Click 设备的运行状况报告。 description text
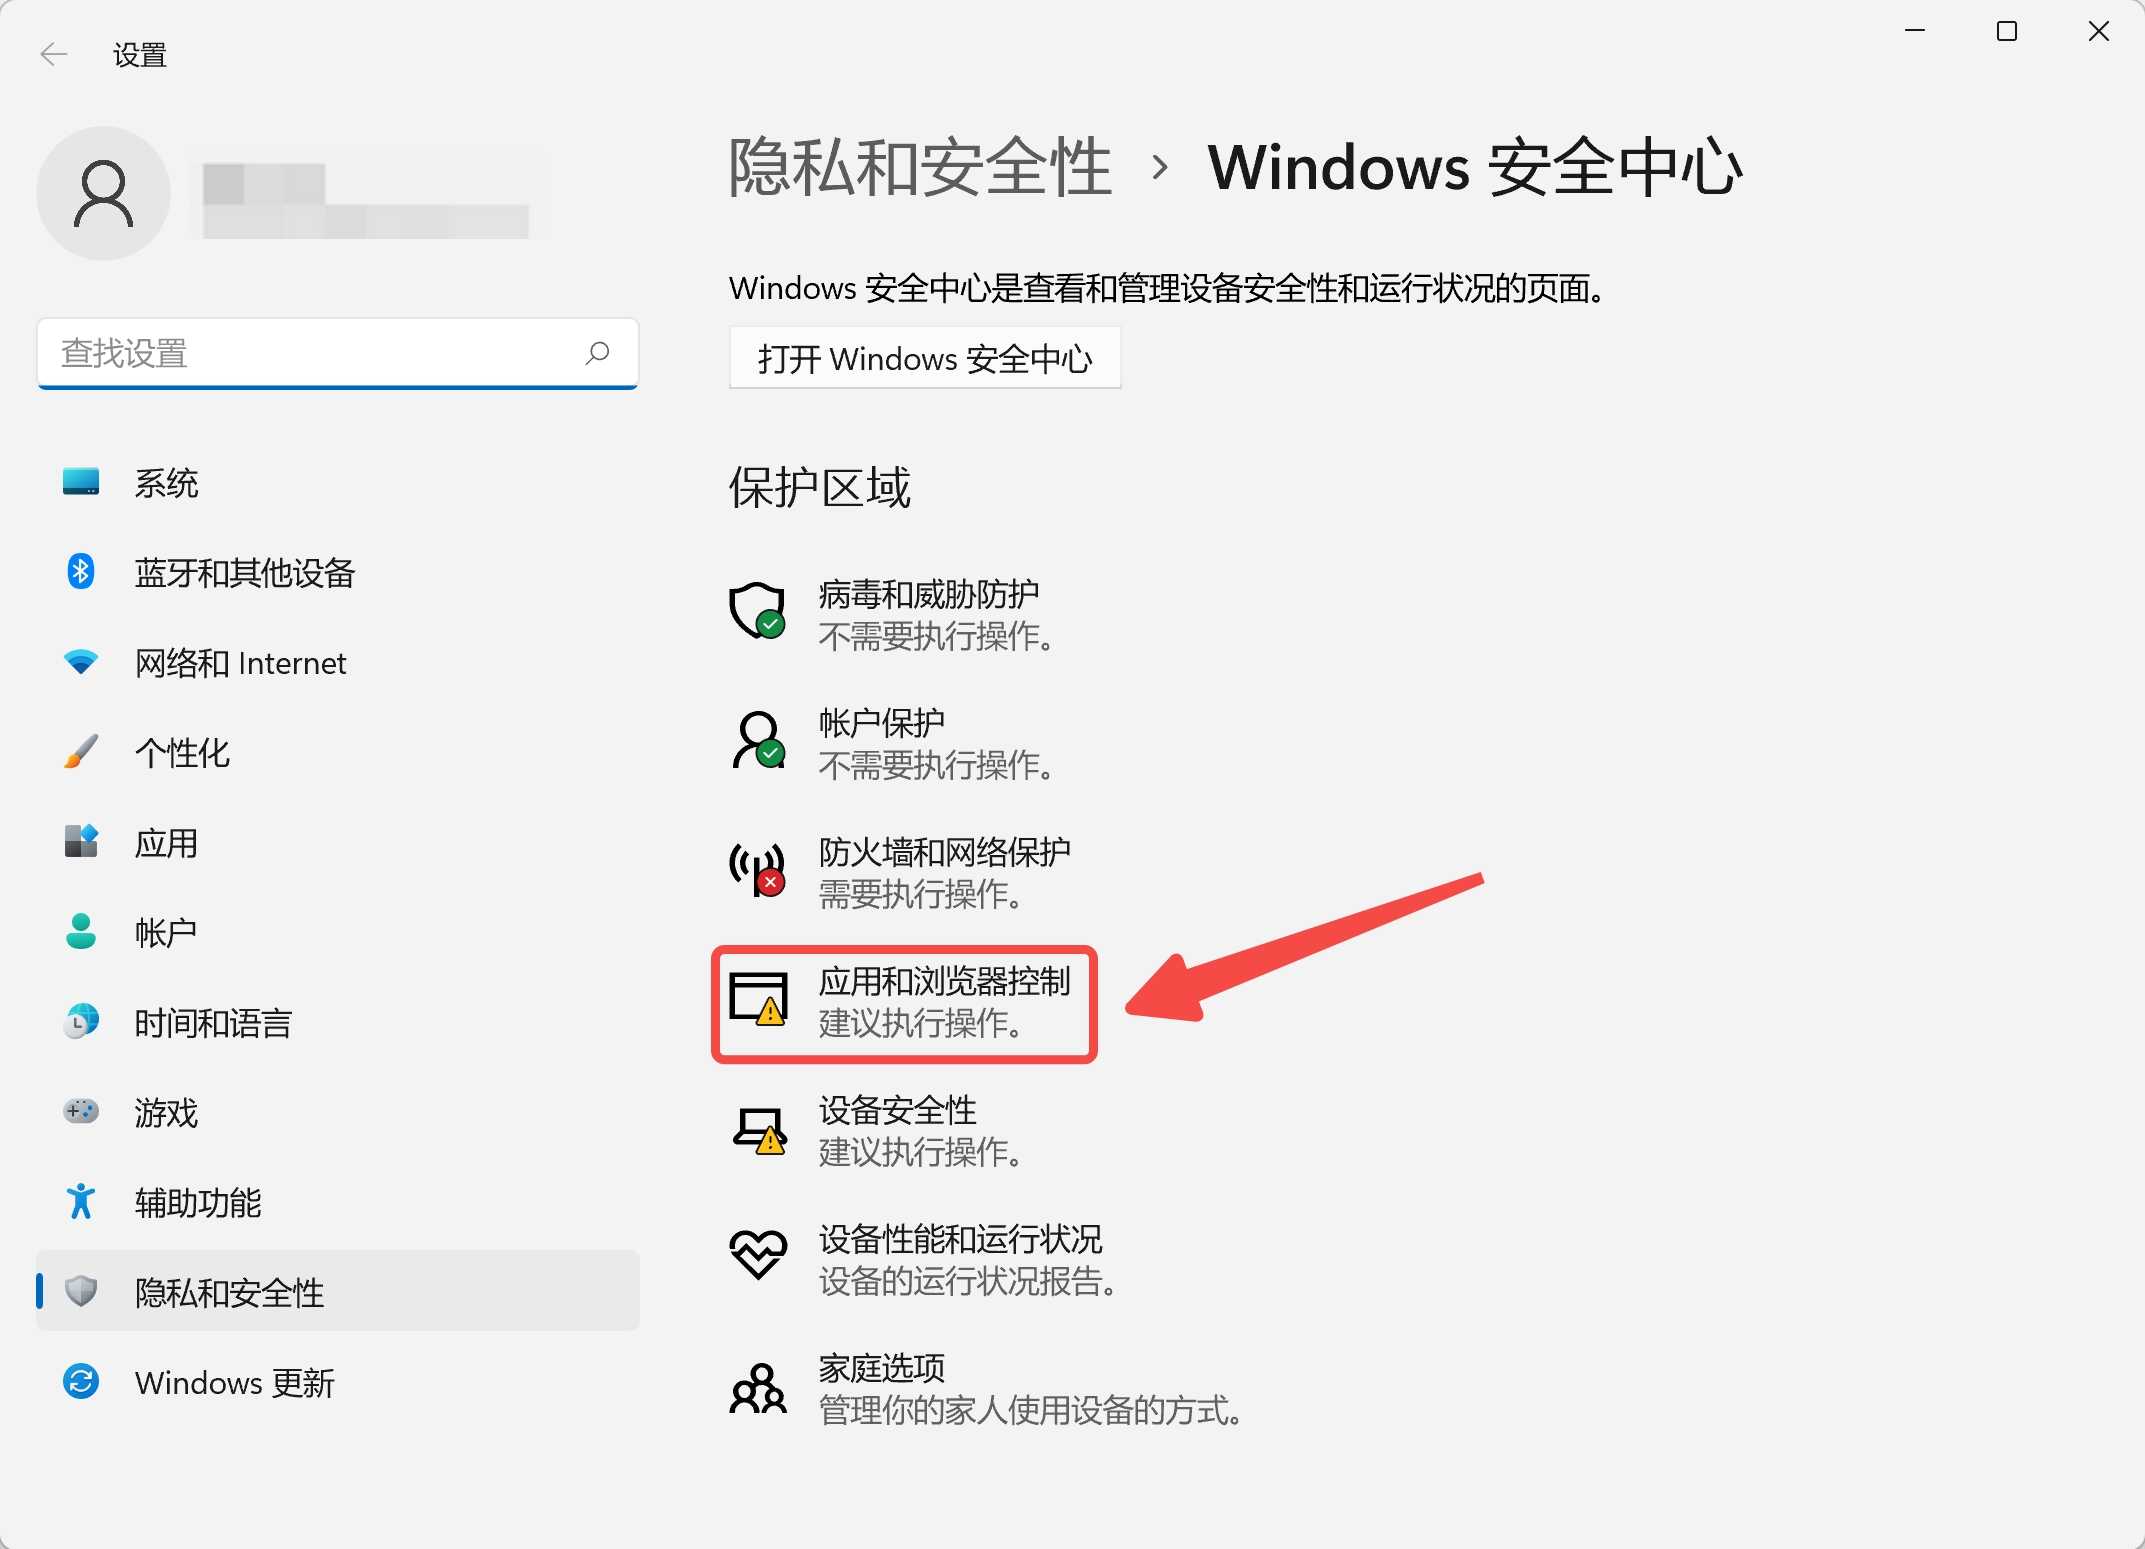Screen dimensions: 2145x1549 tap(969, 1281)
